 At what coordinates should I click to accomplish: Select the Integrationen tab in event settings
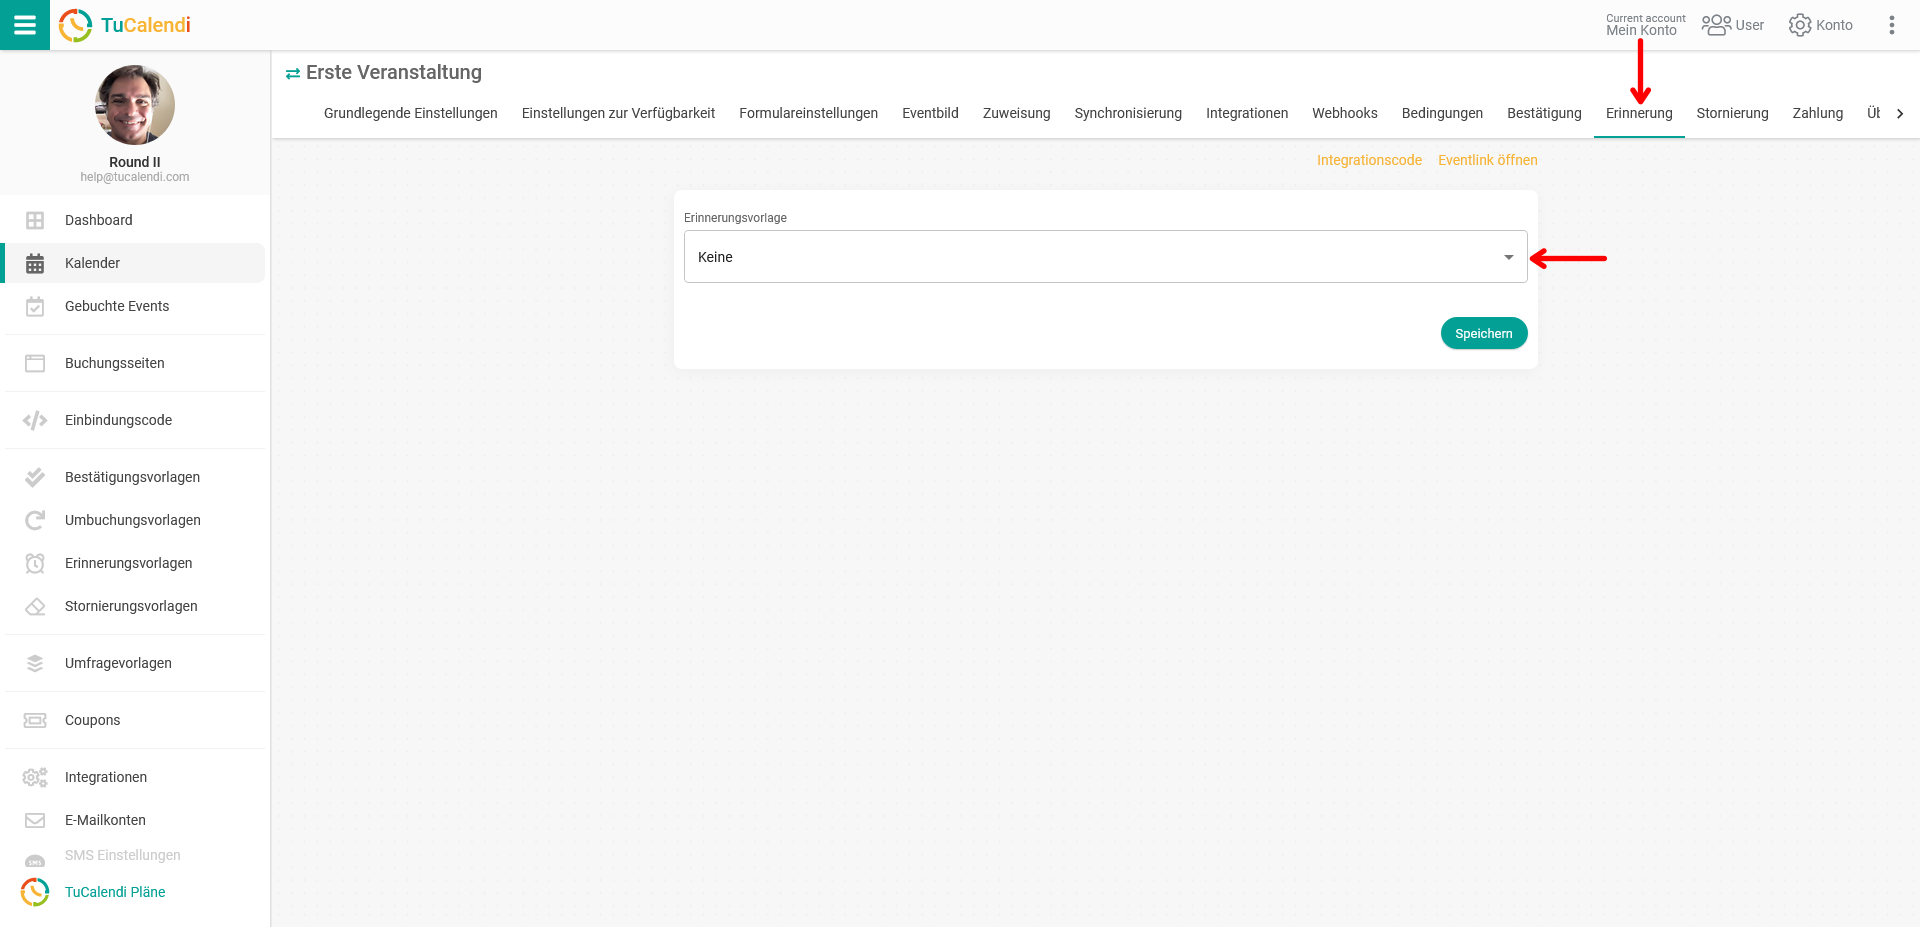point(1247,113)
